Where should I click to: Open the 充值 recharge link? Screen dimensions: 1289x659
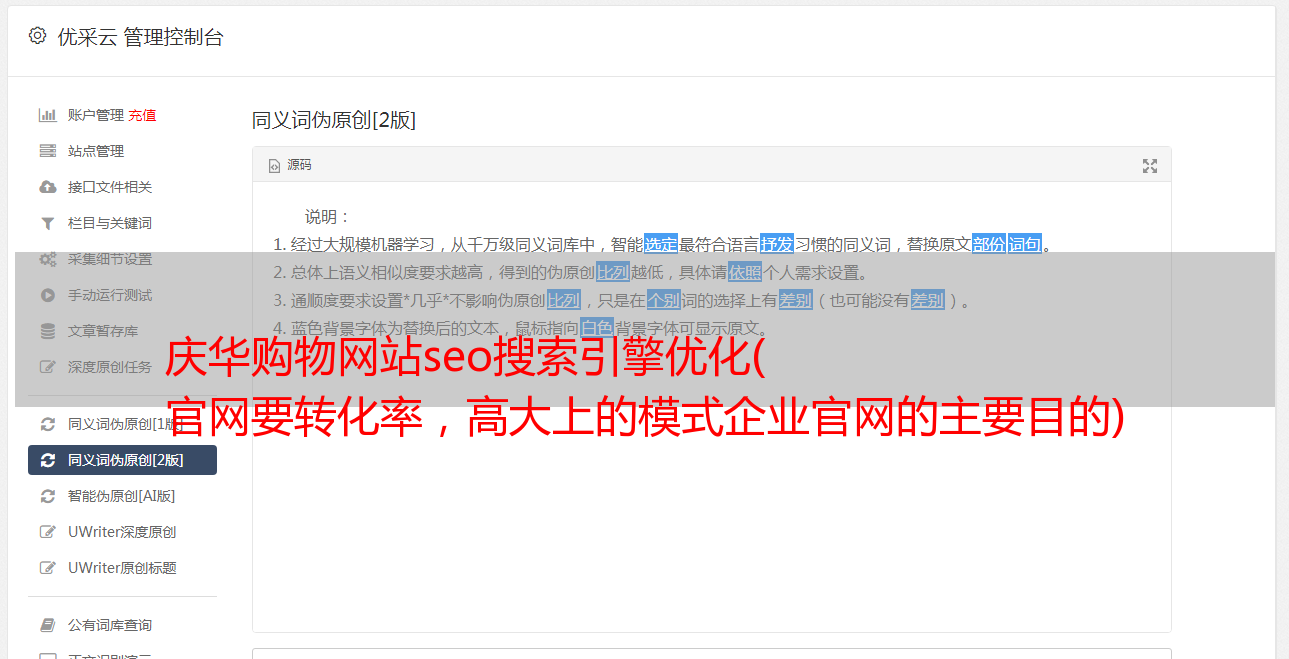click(x=142, y=115)
